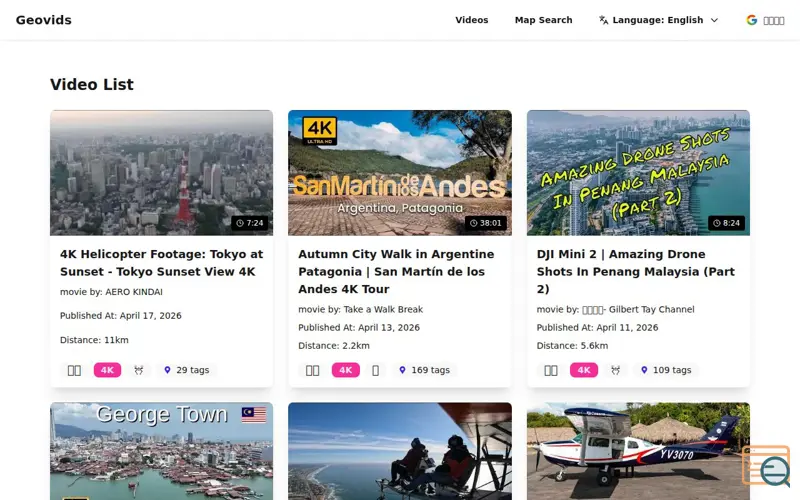Click the 4K badge on Patagonia card

coord(345,370)
